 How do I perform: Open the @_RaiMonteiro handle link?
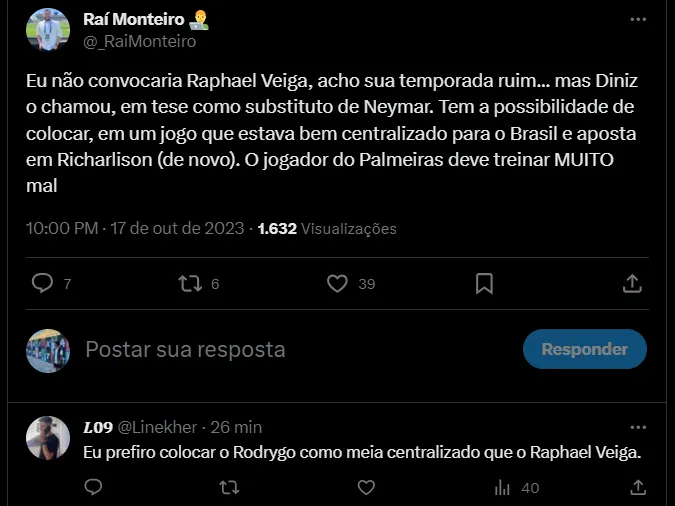139,41
